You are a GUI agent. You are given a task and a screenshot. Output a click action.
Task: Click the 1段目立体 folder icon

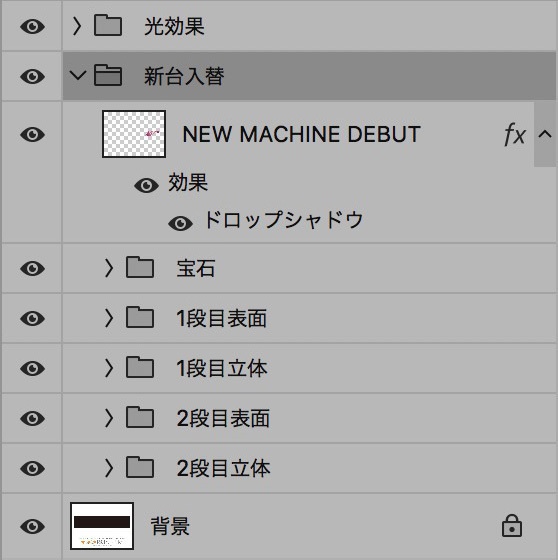click(140, 367)
